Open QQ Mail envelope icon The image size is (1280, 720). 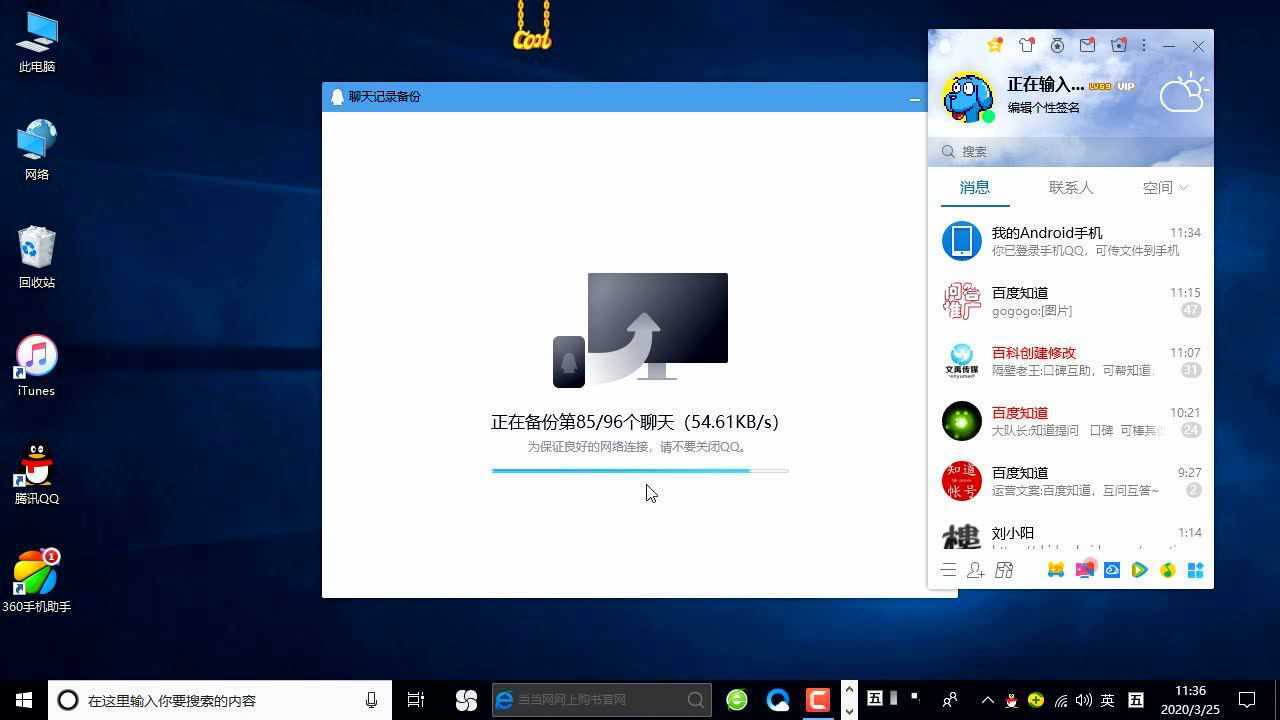[x=1087, y=45]
